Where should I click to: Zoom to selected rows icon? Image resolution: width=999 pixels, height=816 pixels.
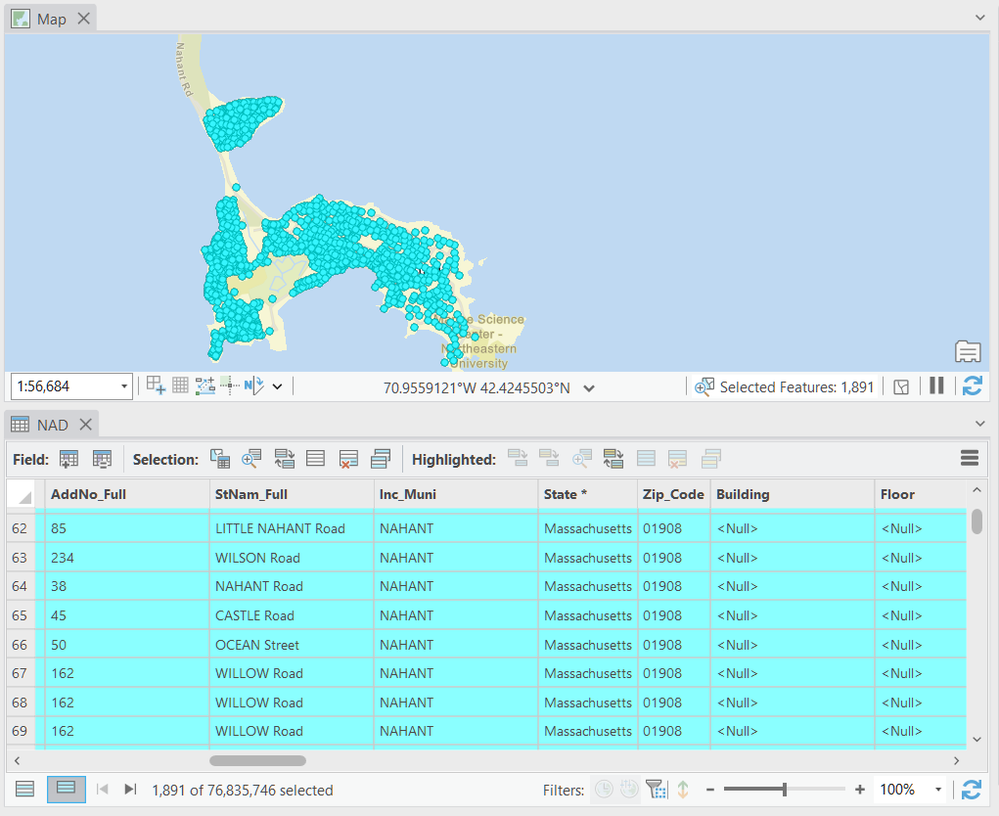click(252, 459)
